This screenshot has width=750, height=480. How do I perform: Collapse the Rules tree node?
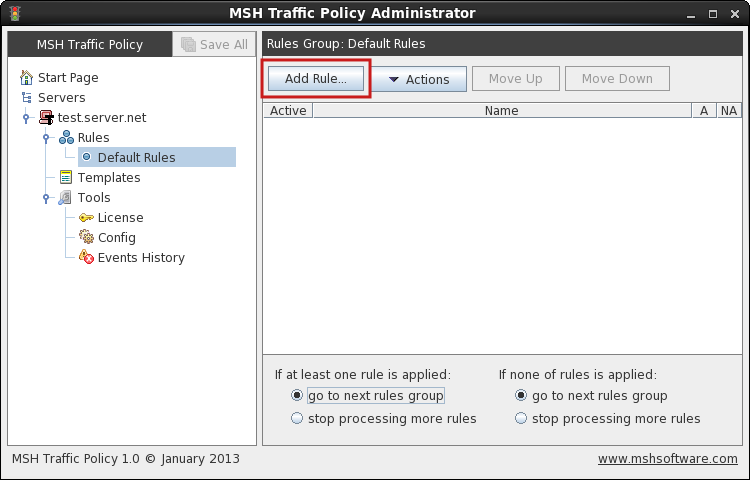click(x=46, y=138)
